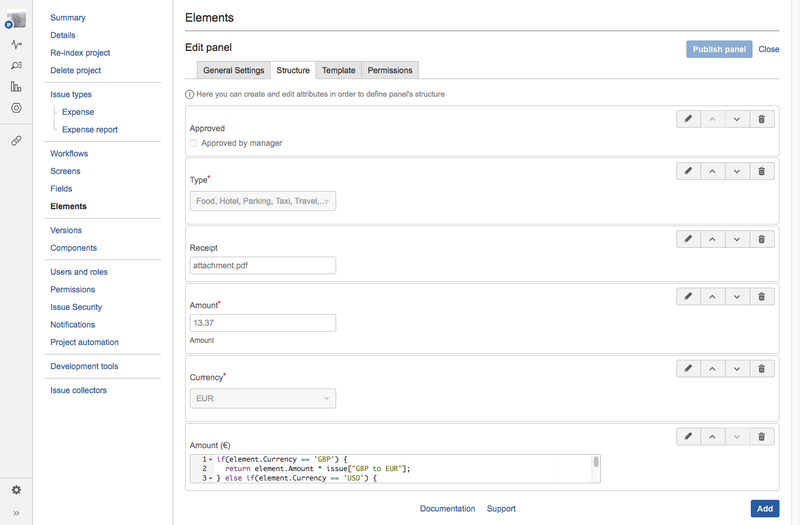
Task: Open the Permissions tab
Action: tap(389, 70)
